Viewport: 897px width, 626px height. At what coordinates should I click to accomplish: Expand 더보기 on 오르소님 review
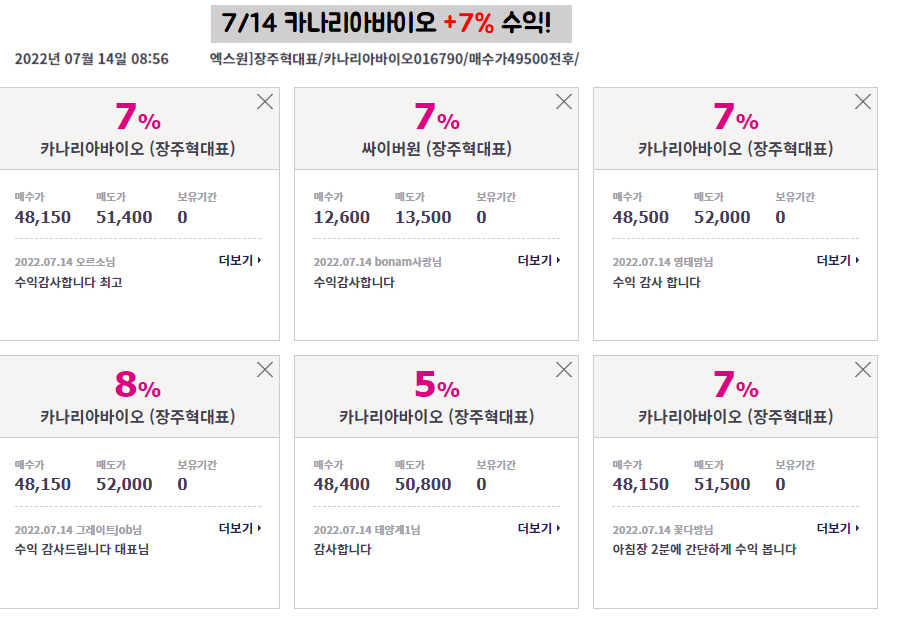[x=240, y=260]
